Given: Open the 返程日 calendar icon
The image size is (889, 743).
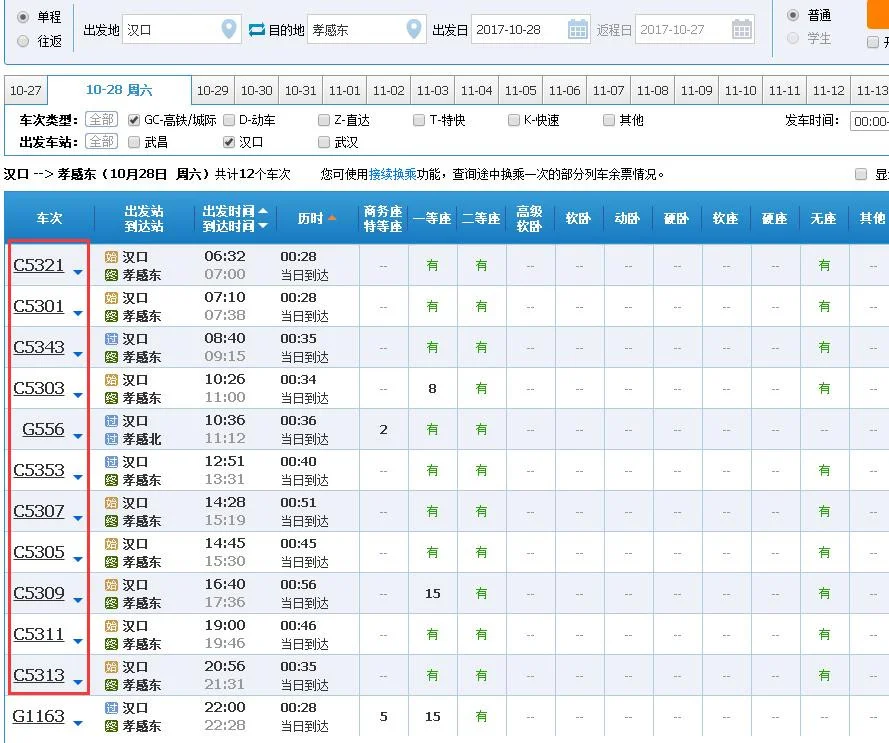Looking at the screenshot, I should click(740, 29).
